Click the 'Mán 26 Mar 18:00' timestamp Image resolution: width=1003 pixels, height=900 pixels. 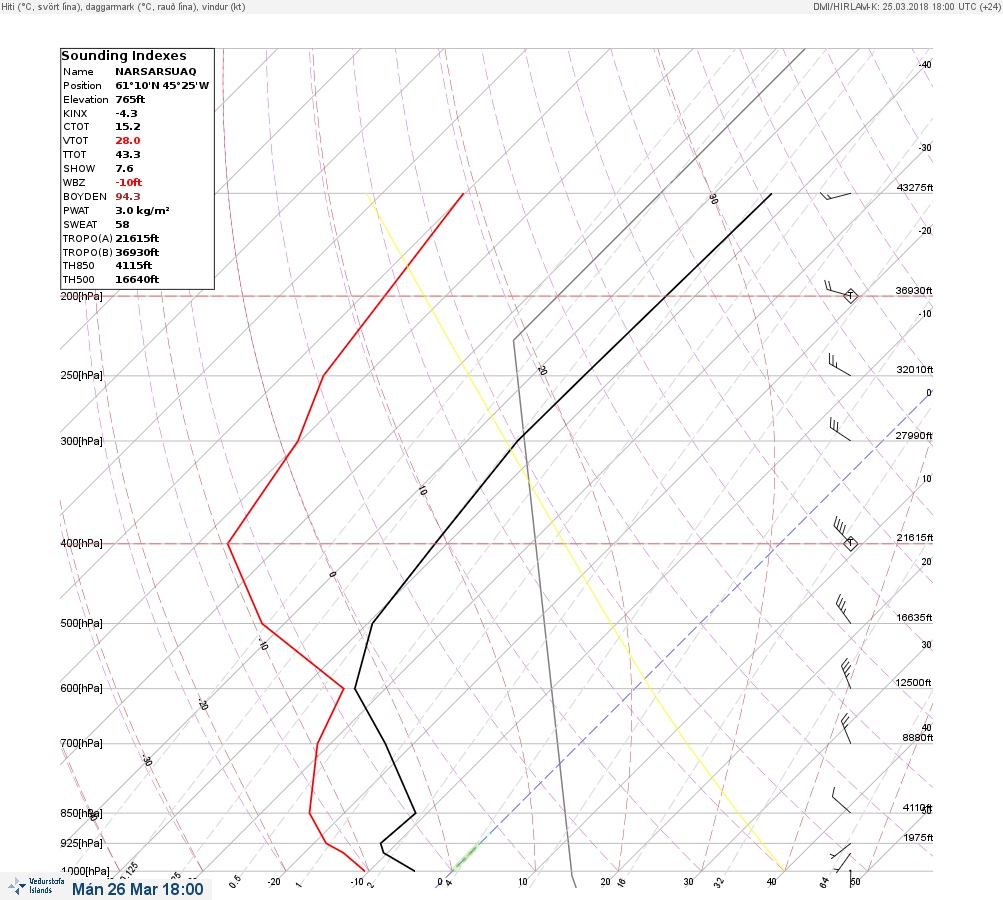point(138,889)
